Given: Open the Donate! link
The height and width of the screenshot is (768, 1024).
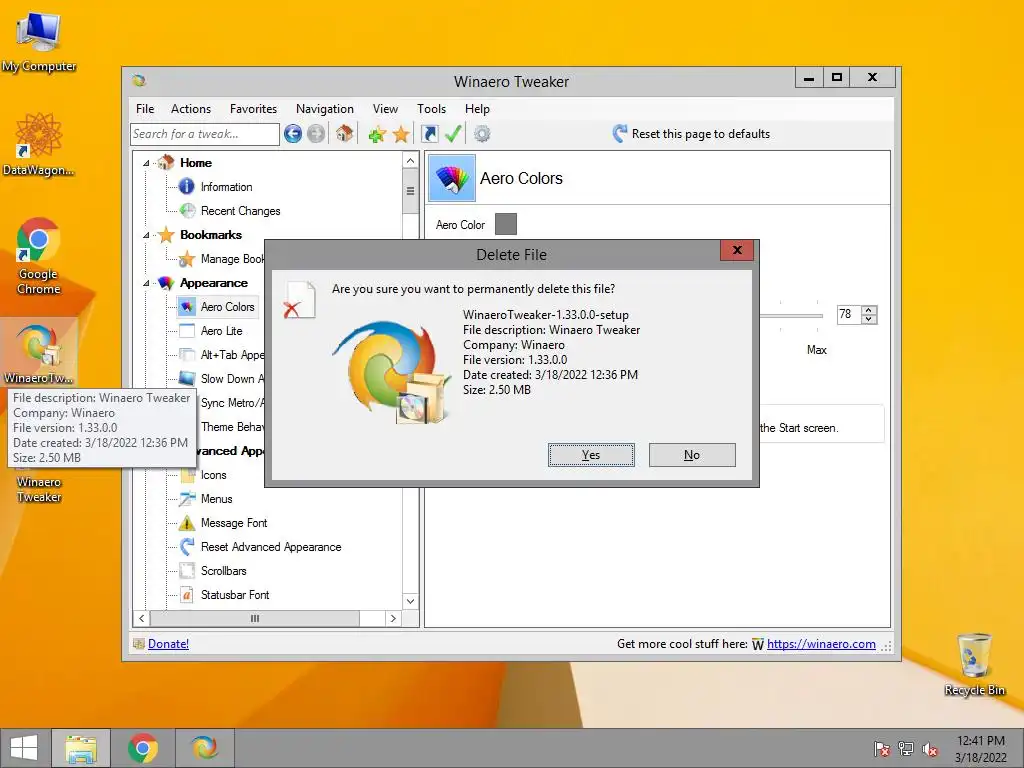Looking at the screenshot, I should (x=168, y=644).
